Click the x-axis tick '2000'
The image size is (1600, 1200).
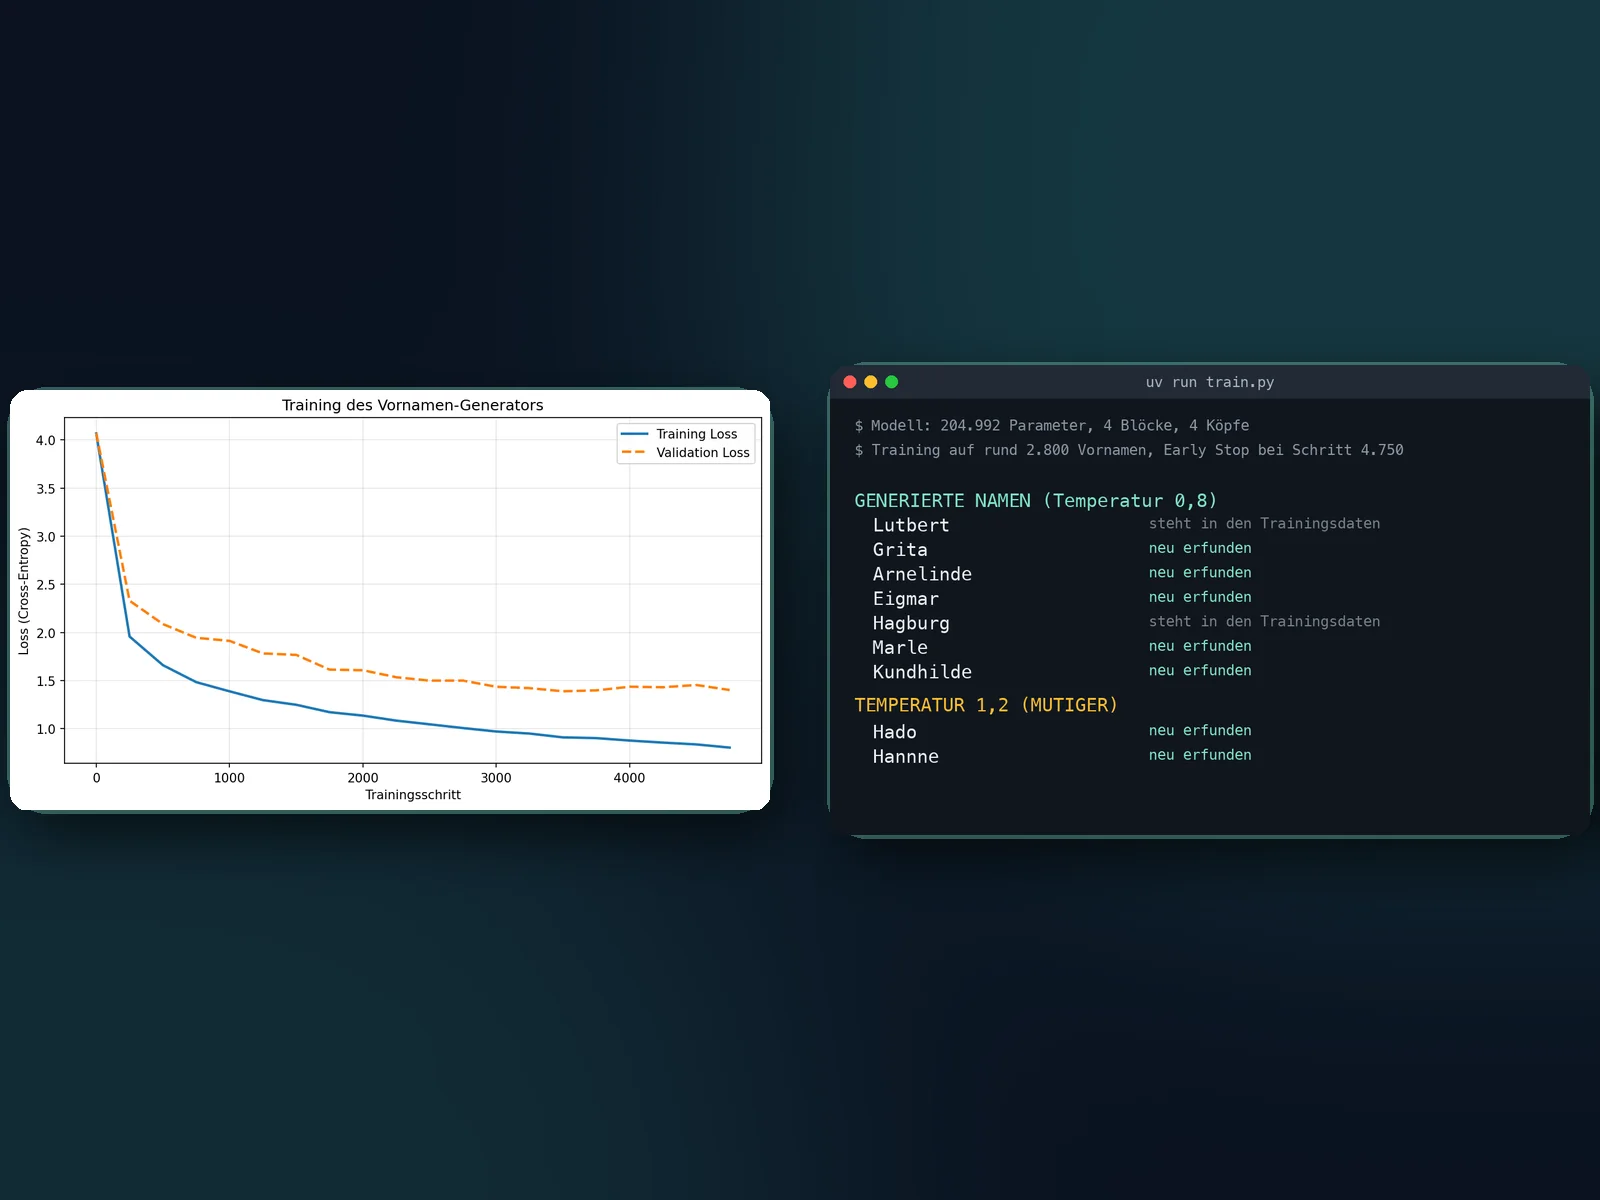tap(363, 778)
